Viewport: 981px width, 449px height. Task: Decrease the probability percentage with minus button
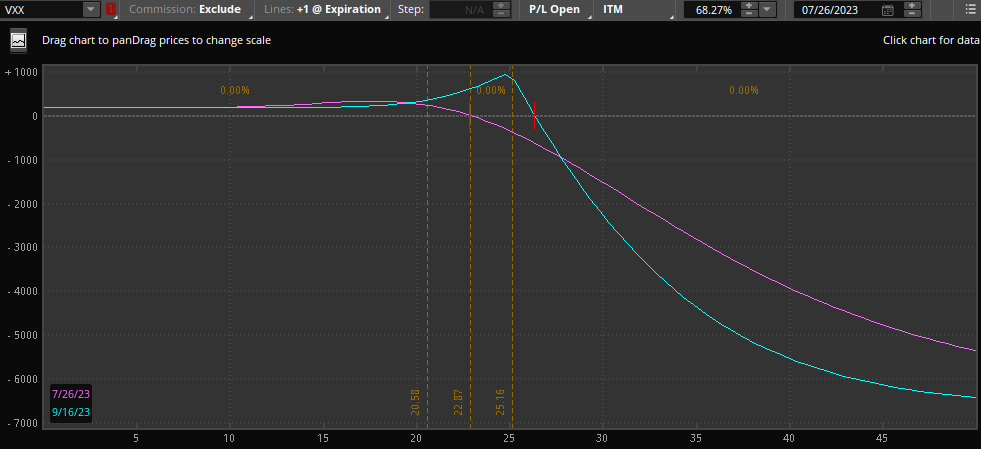click(747, 14)
